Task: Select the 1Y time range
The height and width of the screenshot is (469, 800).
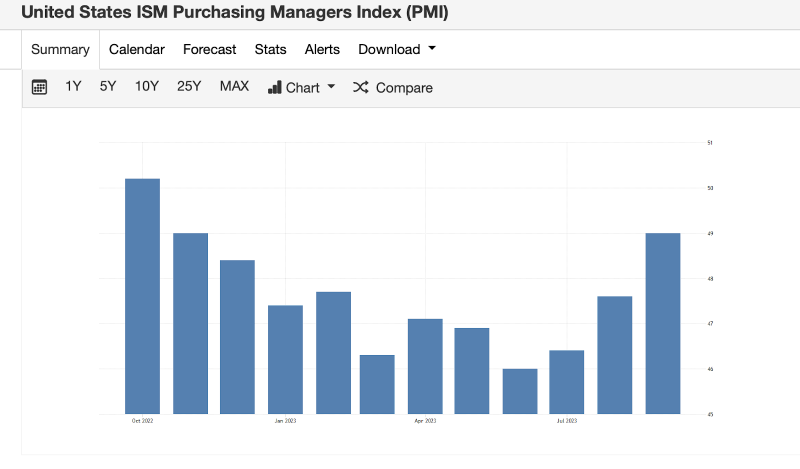Action: pos(73,86)
